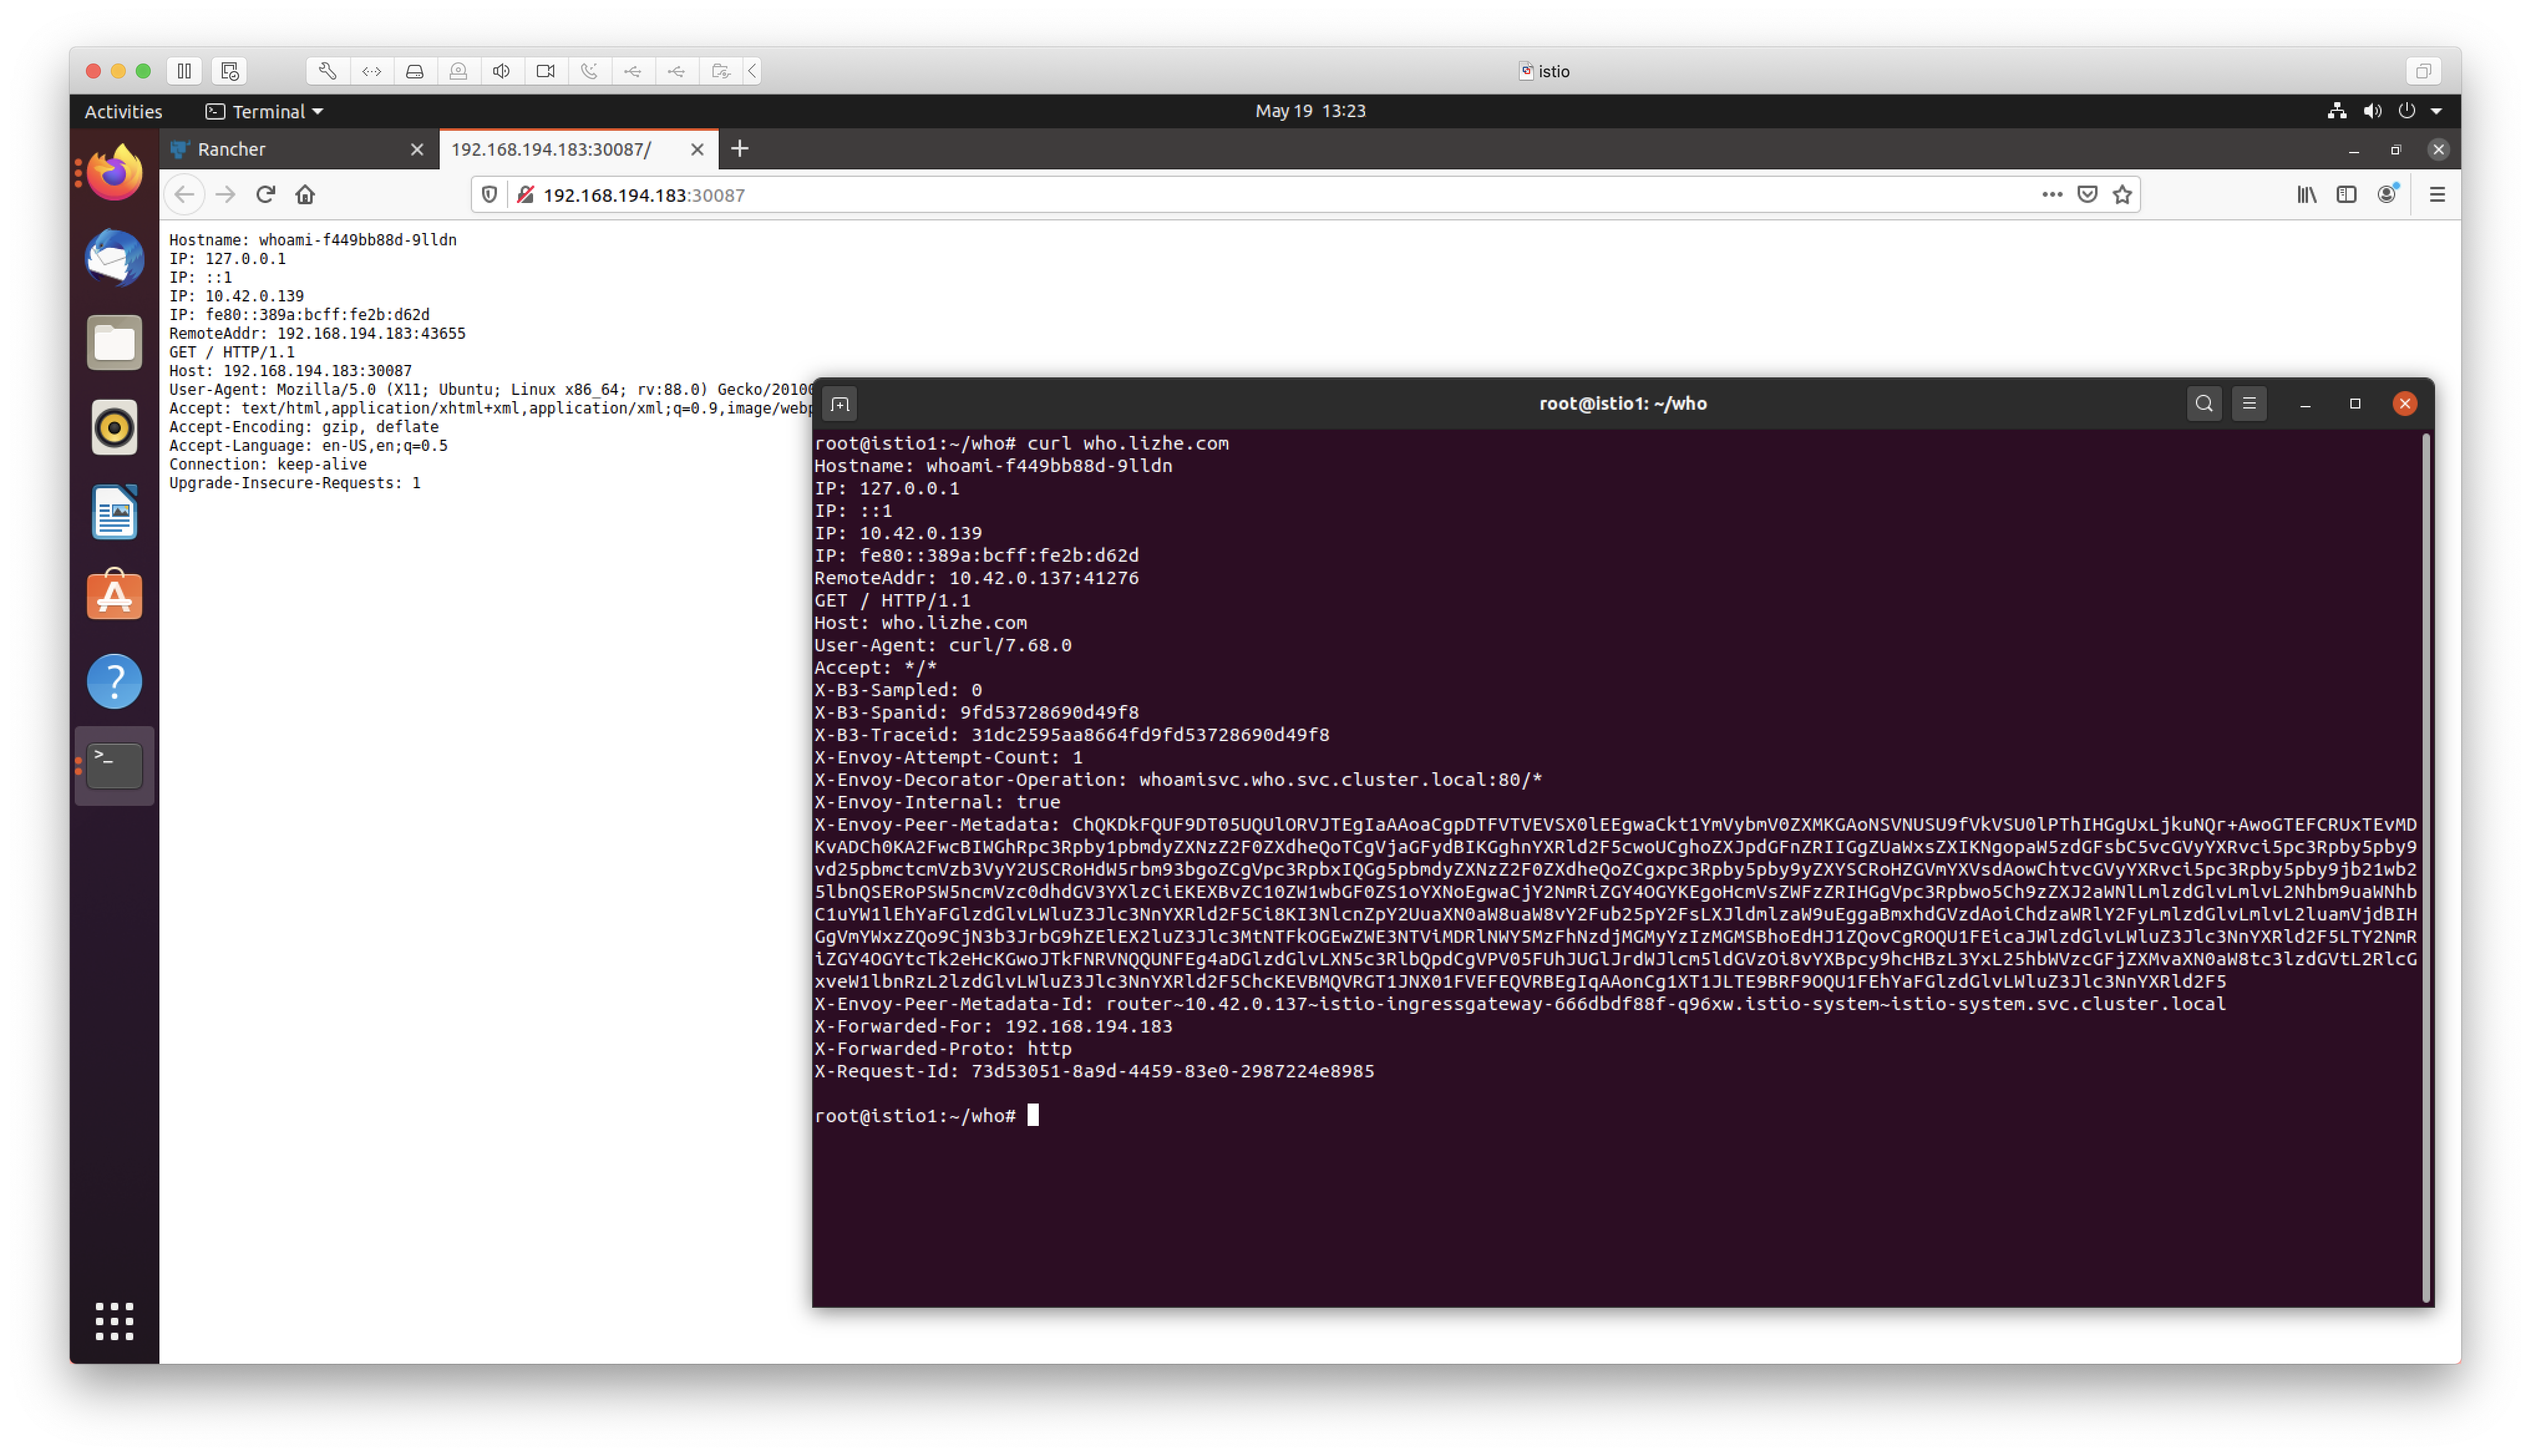Open page actions three-dot menu
2531x1456 pixels.
(x=2052, y=194)
